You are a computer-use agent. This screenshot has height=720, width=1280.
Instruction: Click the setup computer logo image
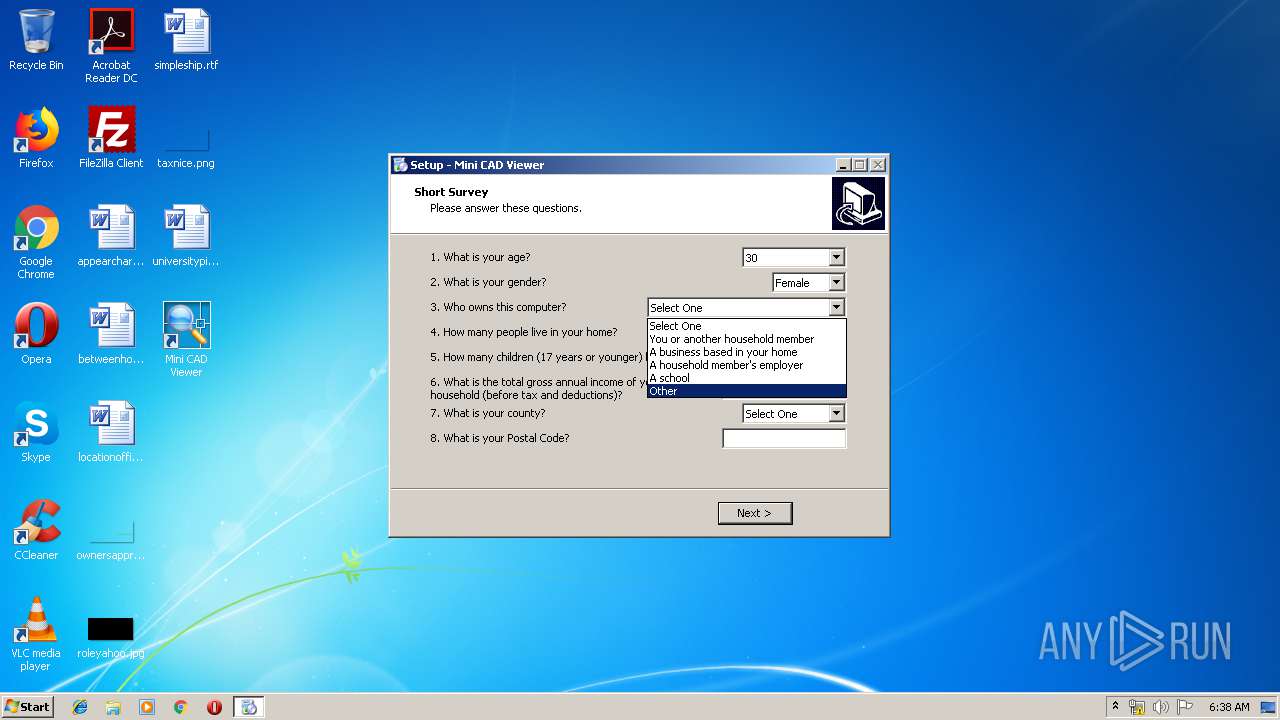858,204
